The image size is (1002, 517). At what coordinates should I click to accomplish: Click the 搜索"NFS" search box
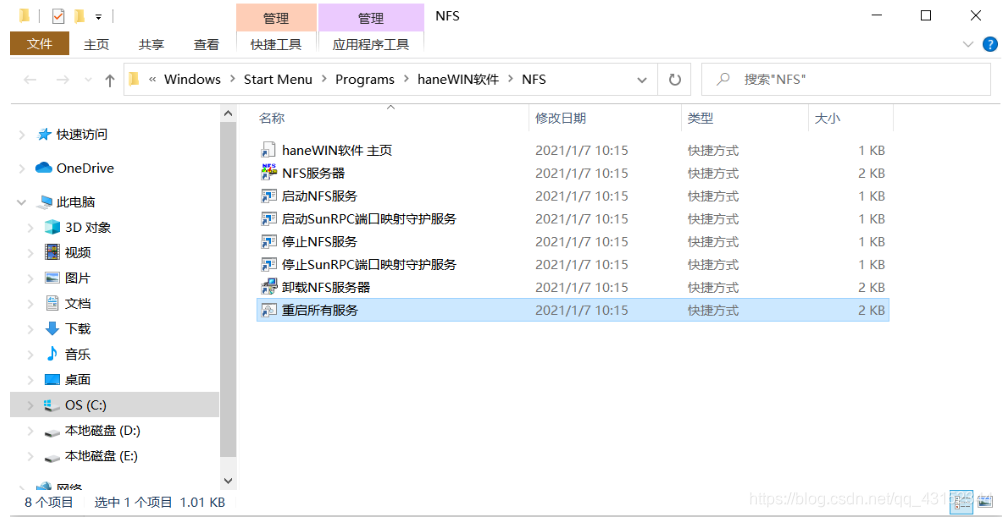[x=846, y=79]
